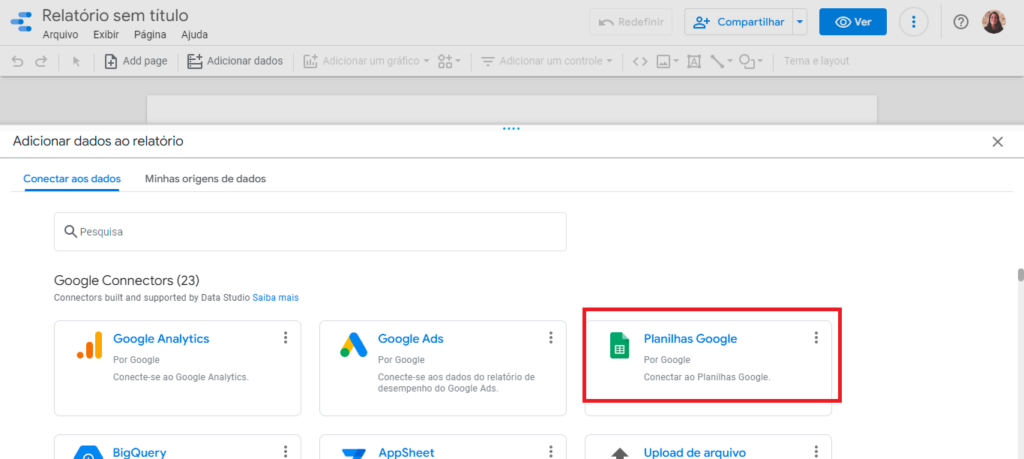
Task: Open Google Analytics card options menu
Action: pos(285,338)
